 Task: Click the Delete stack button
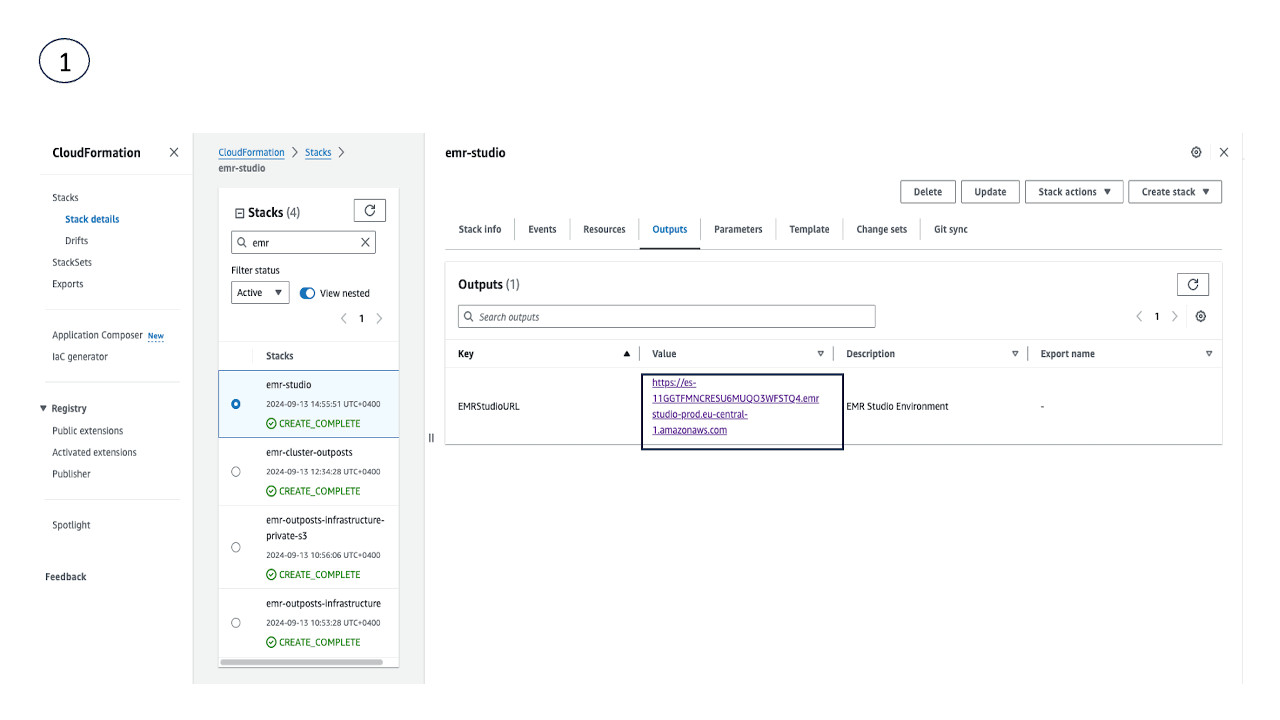928,192
